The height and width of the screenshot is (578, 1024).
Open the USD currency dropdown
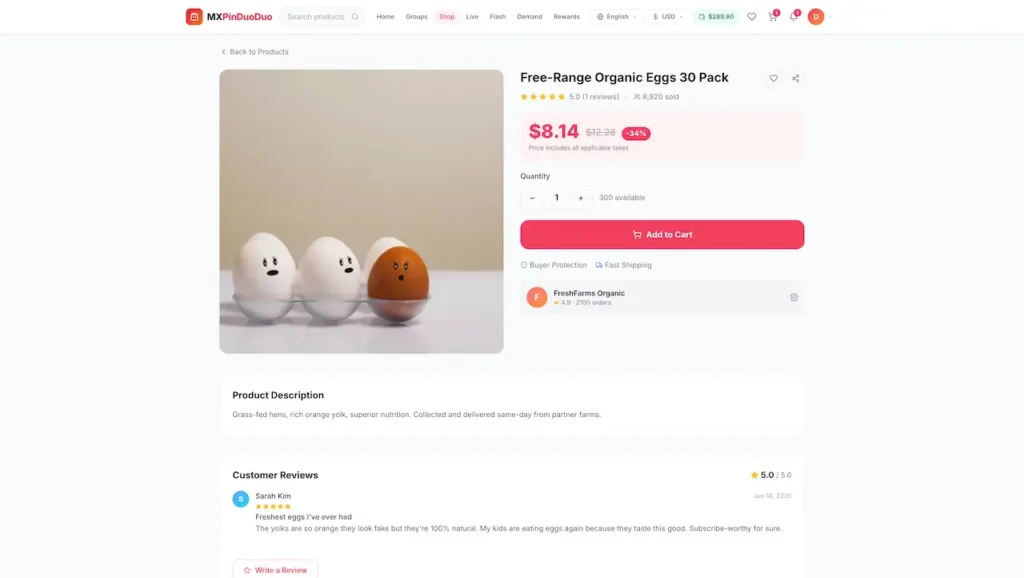coord(667,17)
